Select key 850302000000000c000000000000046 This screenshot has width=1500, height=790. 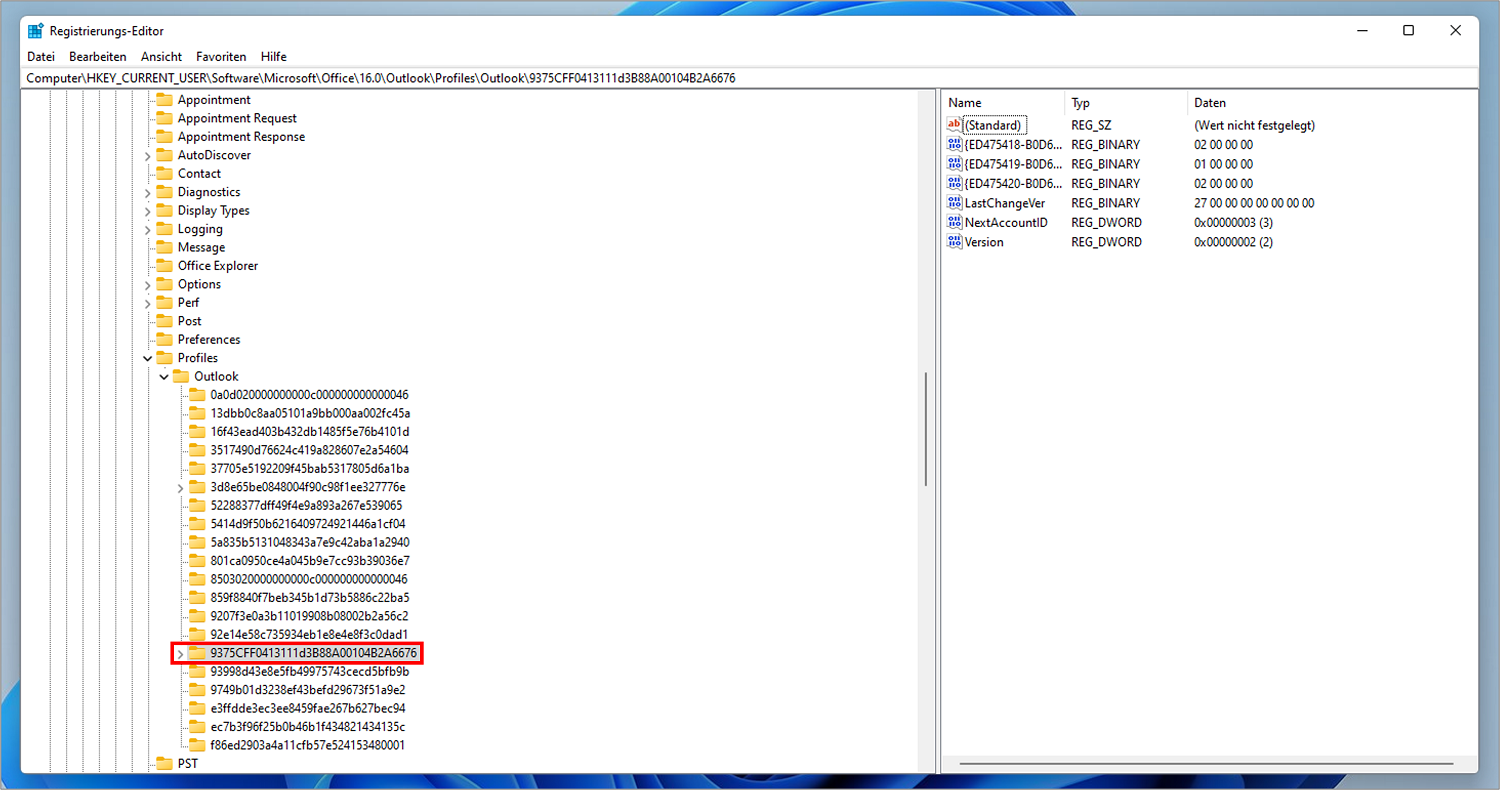(x=309, y=580)
